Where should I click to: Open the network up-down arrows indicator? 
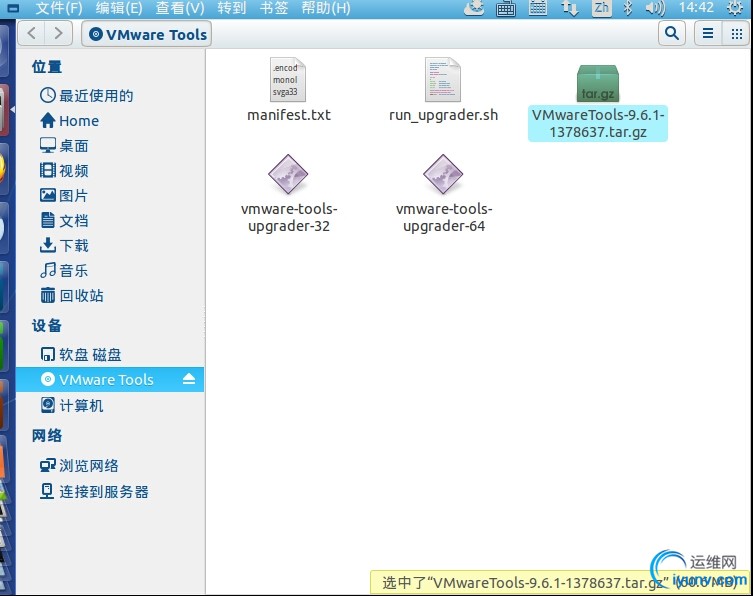coord(570,8)
